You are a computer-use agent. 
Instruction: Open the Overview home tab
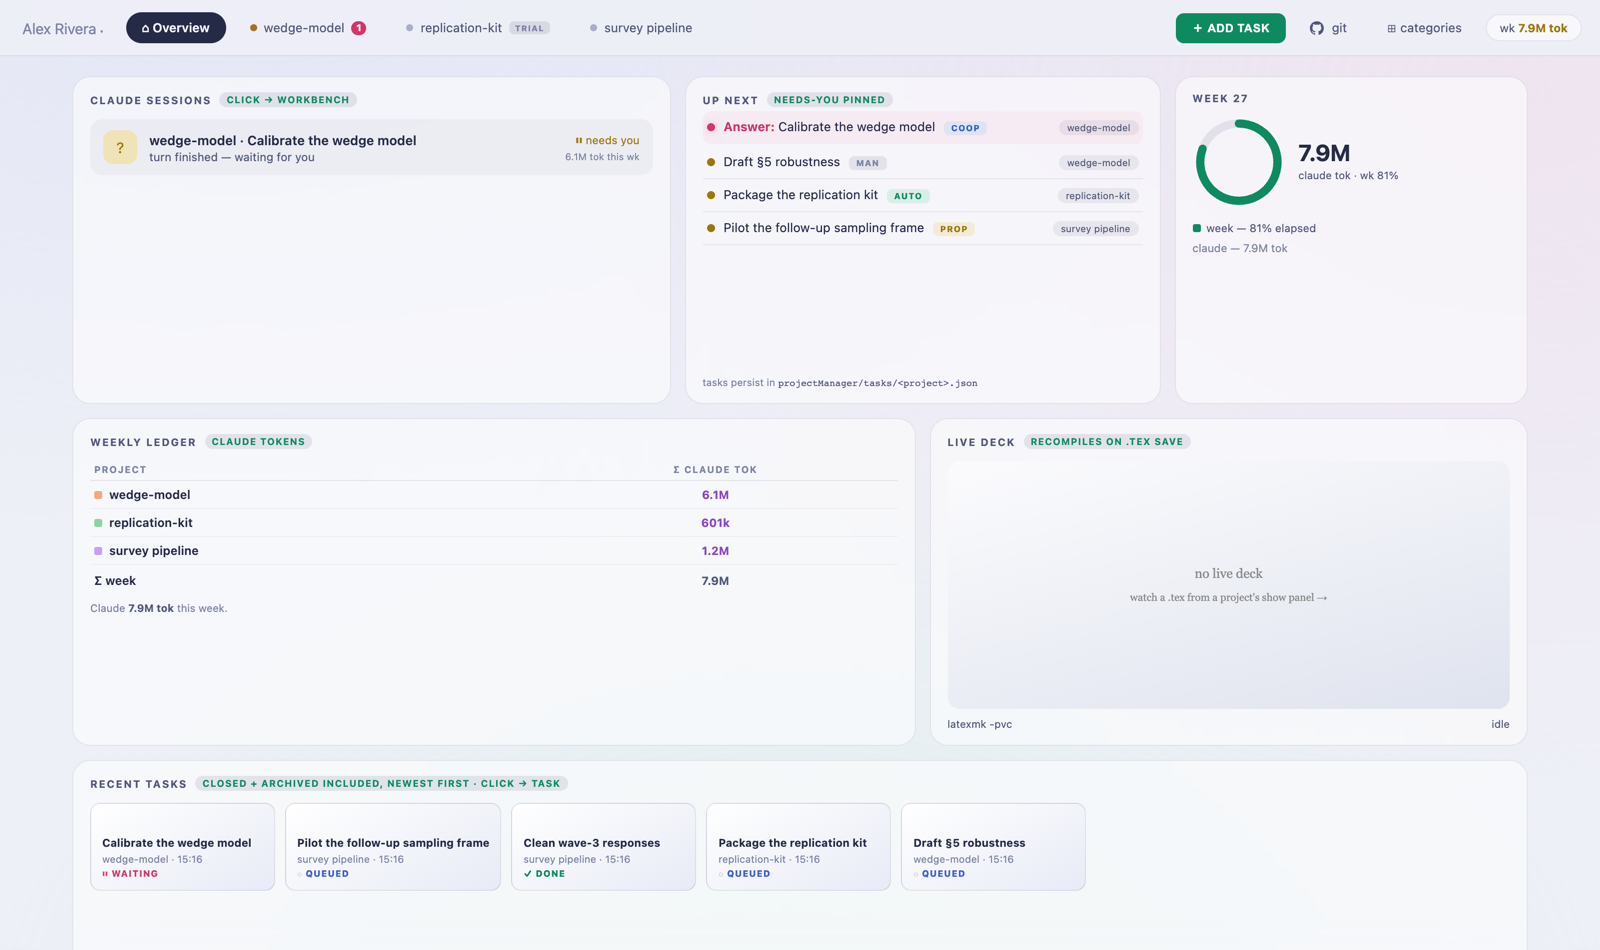tap(176, 28)
